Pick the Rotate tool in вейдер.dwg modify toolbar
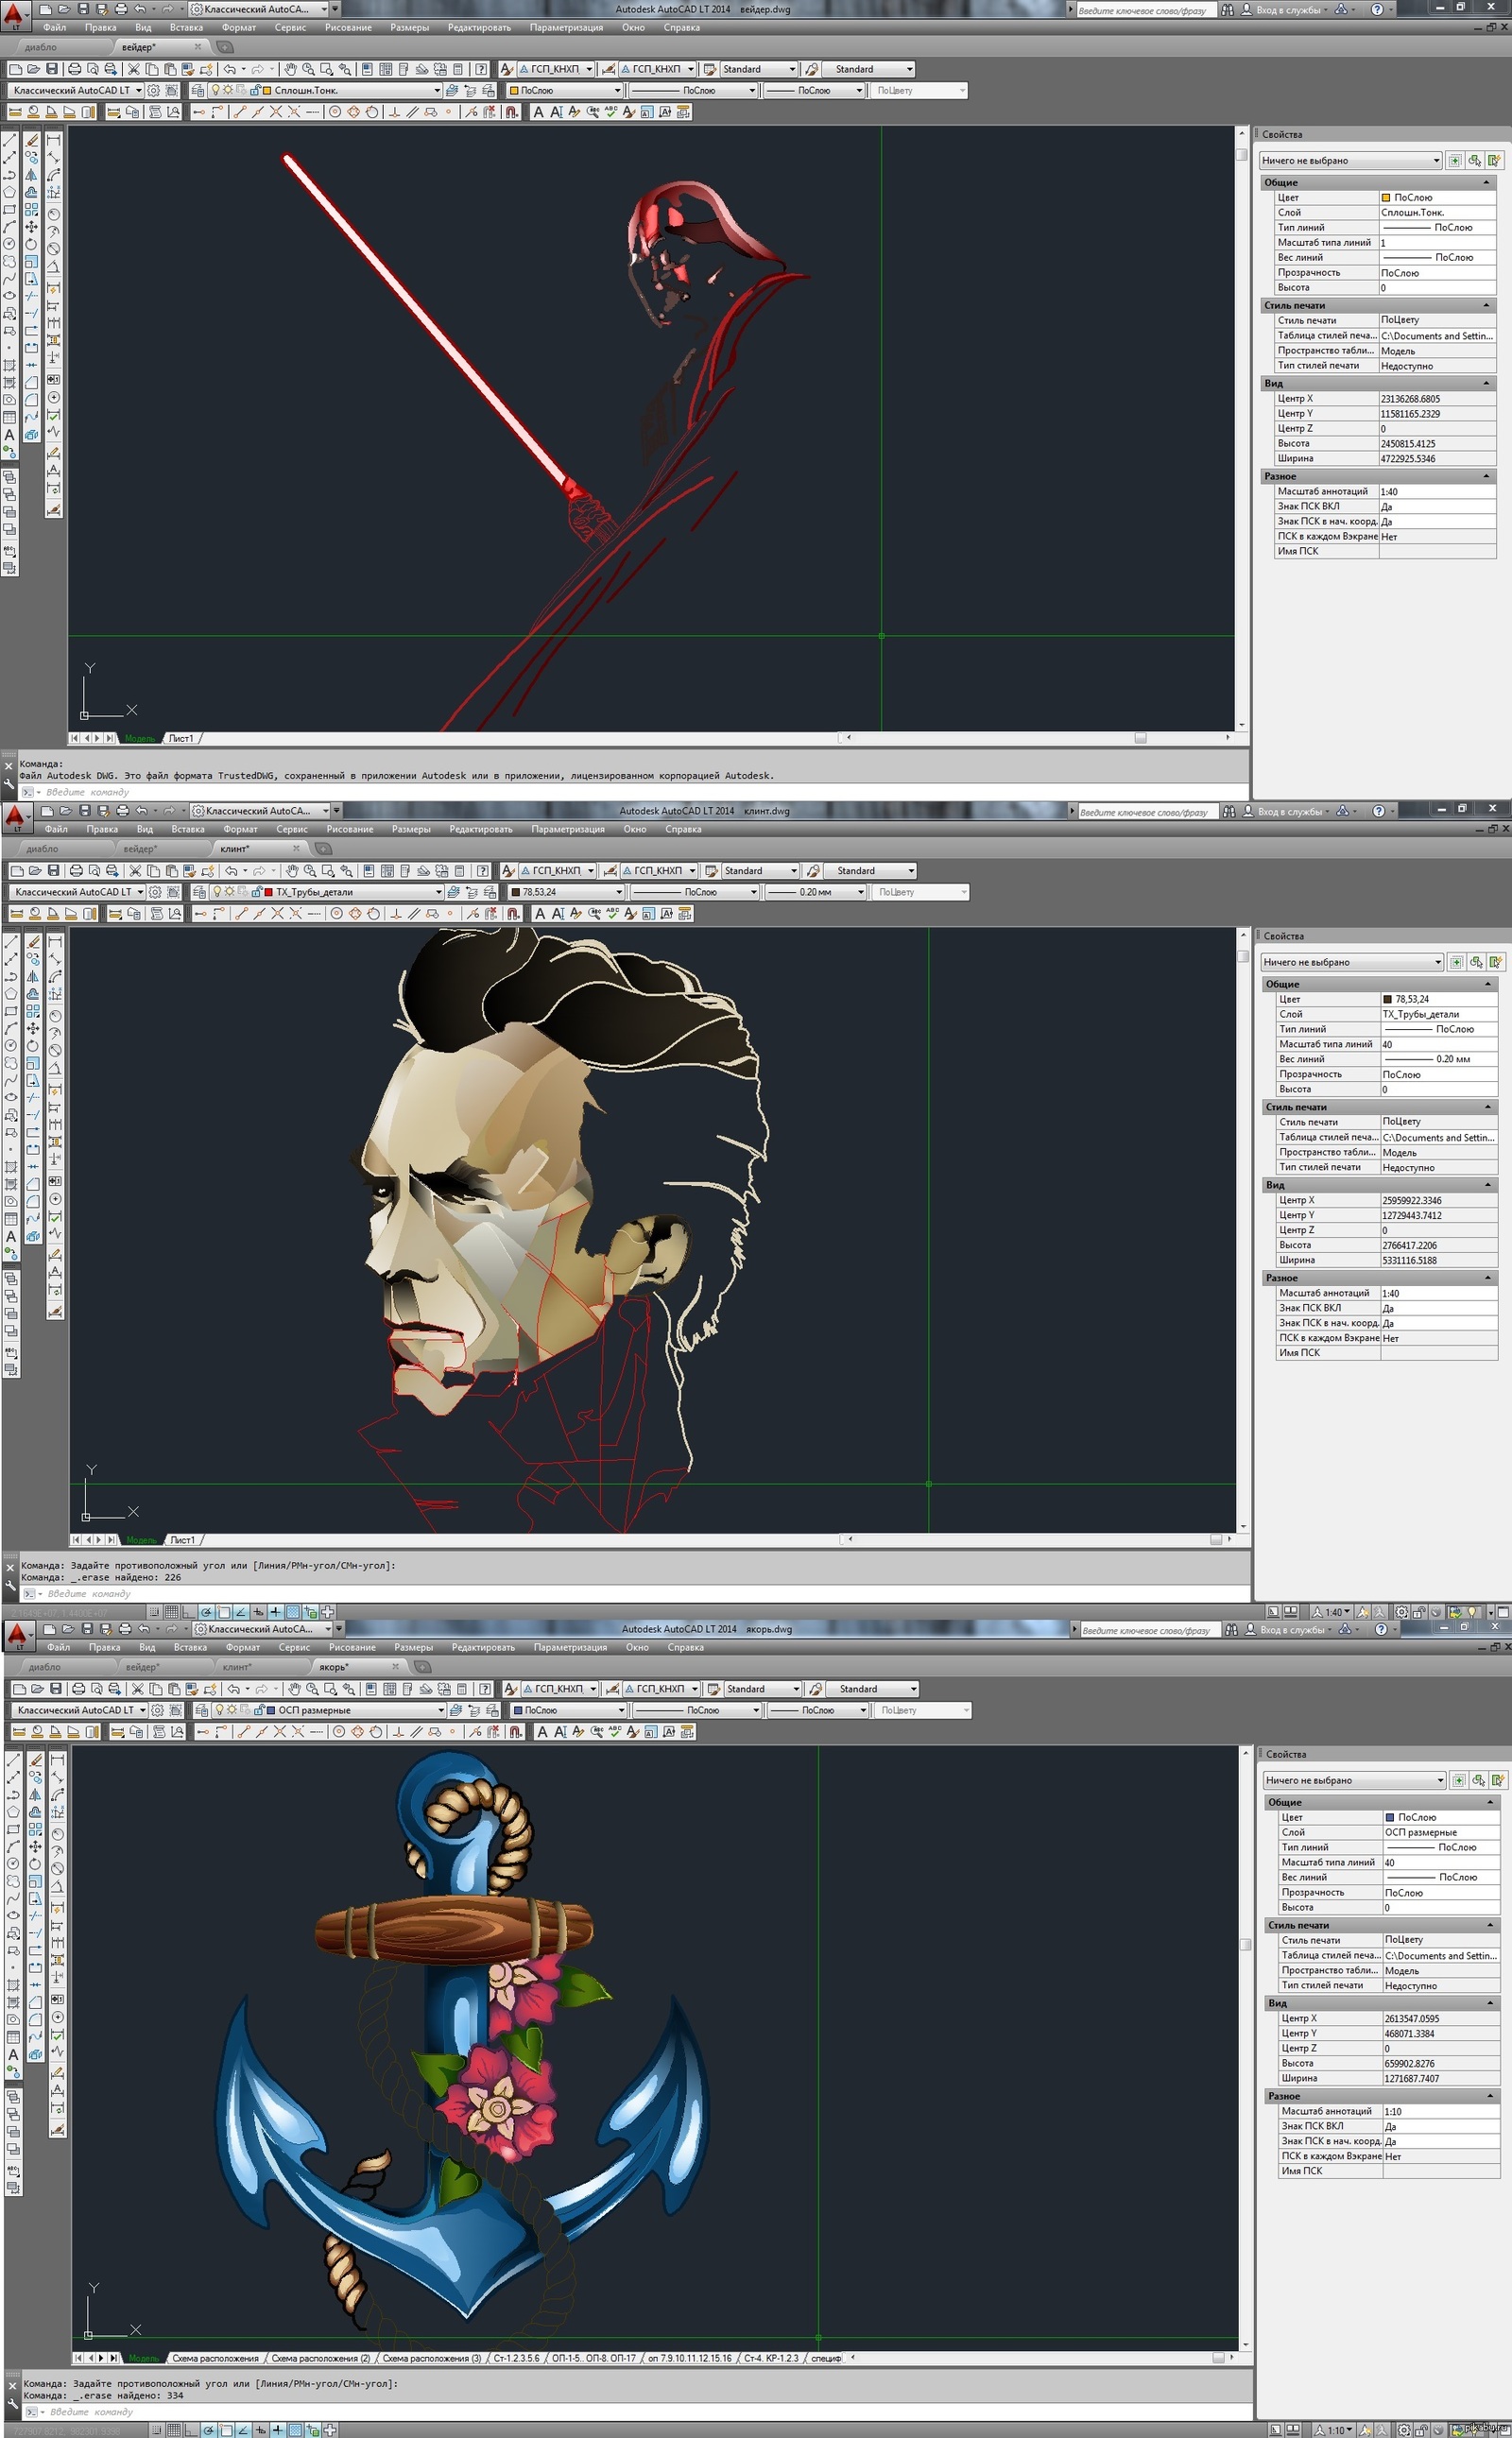 click(x=31, y=244)
